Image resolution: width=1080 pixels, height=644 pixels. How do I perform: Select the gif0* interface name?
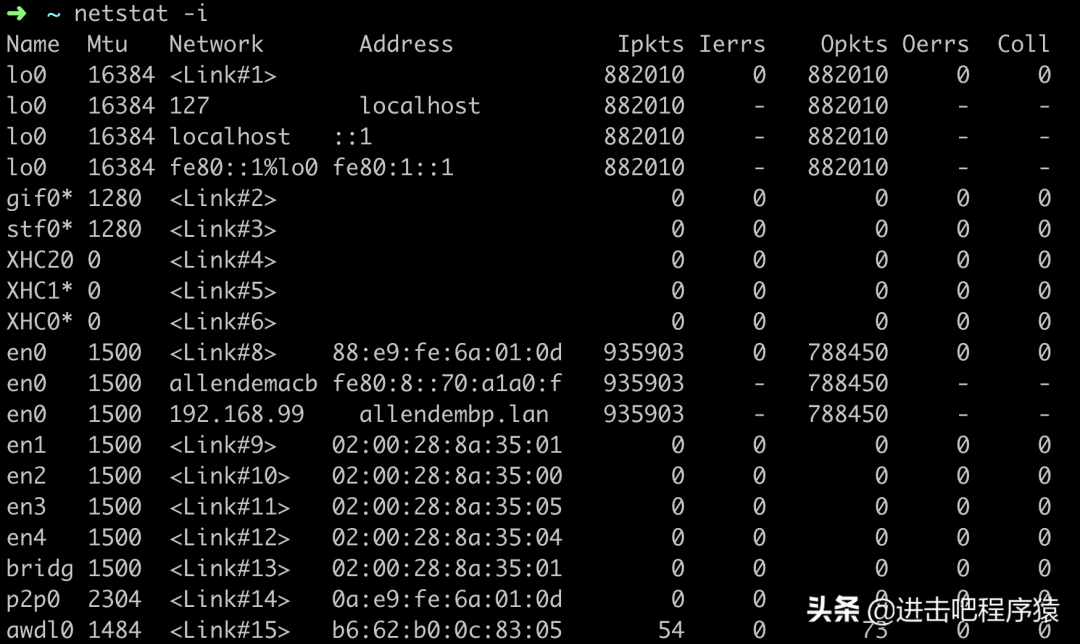[x=40, y=198]
